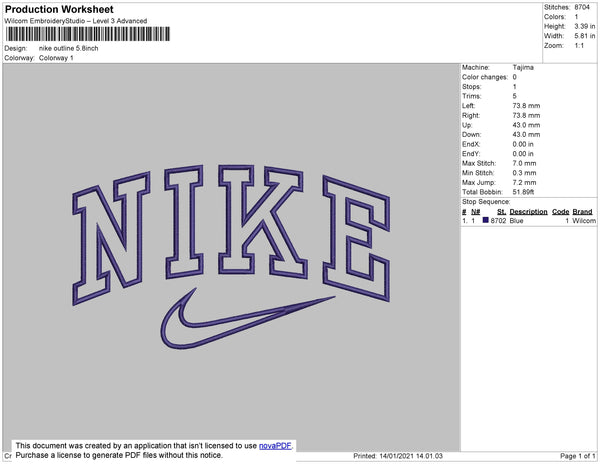Click the blue thread color swatch
This screenshot has width=600, height=464.
(486, 220)
